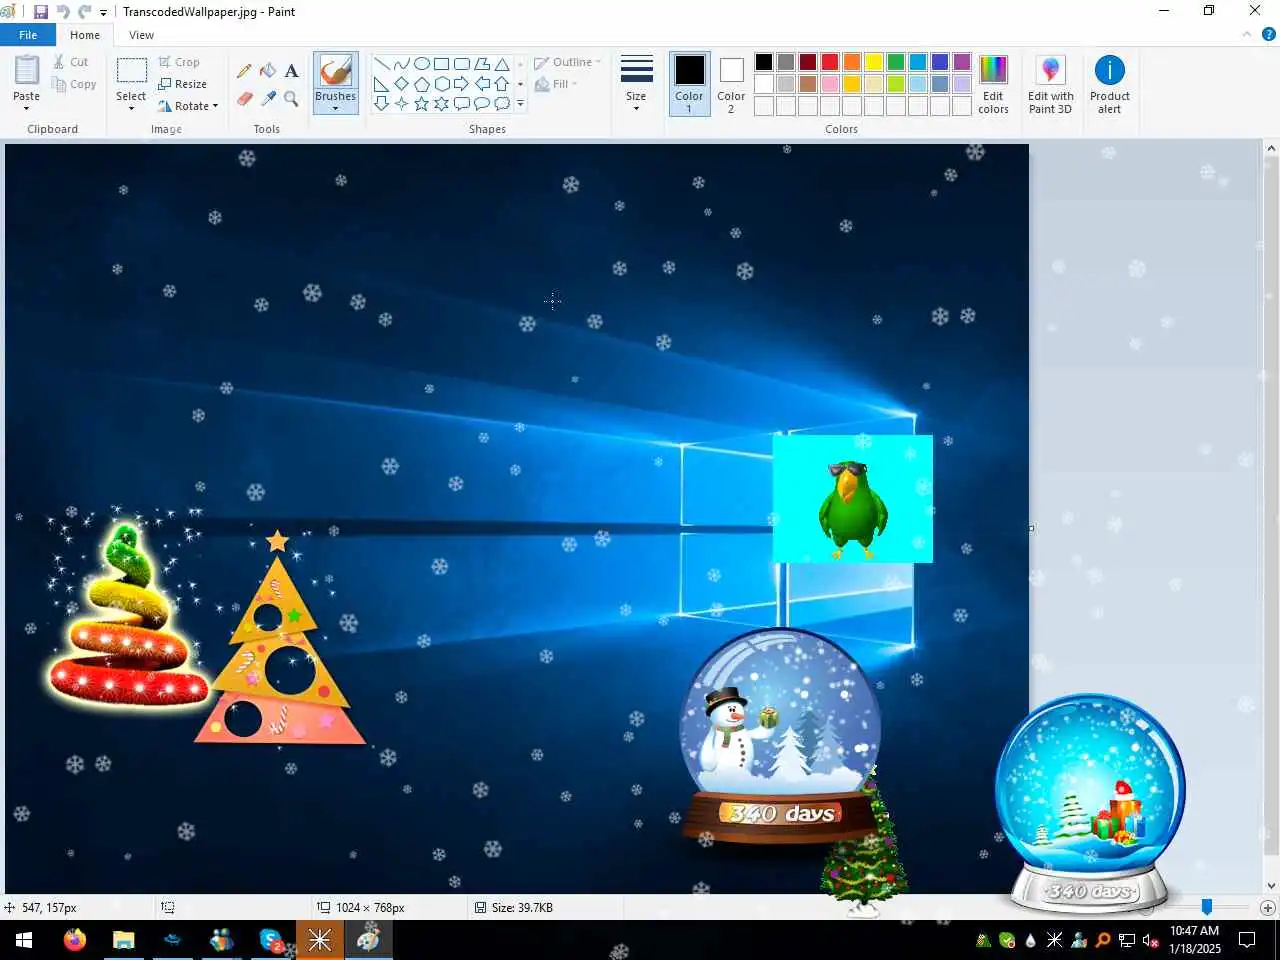Open File Explorer from taskbar
This screenshot has width=1280, height=960.
pos(123,940)
